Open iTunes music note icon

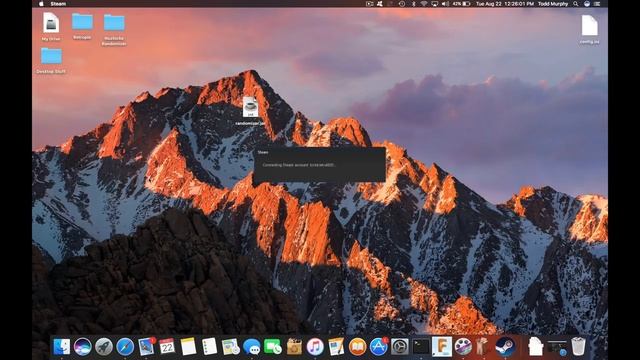pos(315,347)
